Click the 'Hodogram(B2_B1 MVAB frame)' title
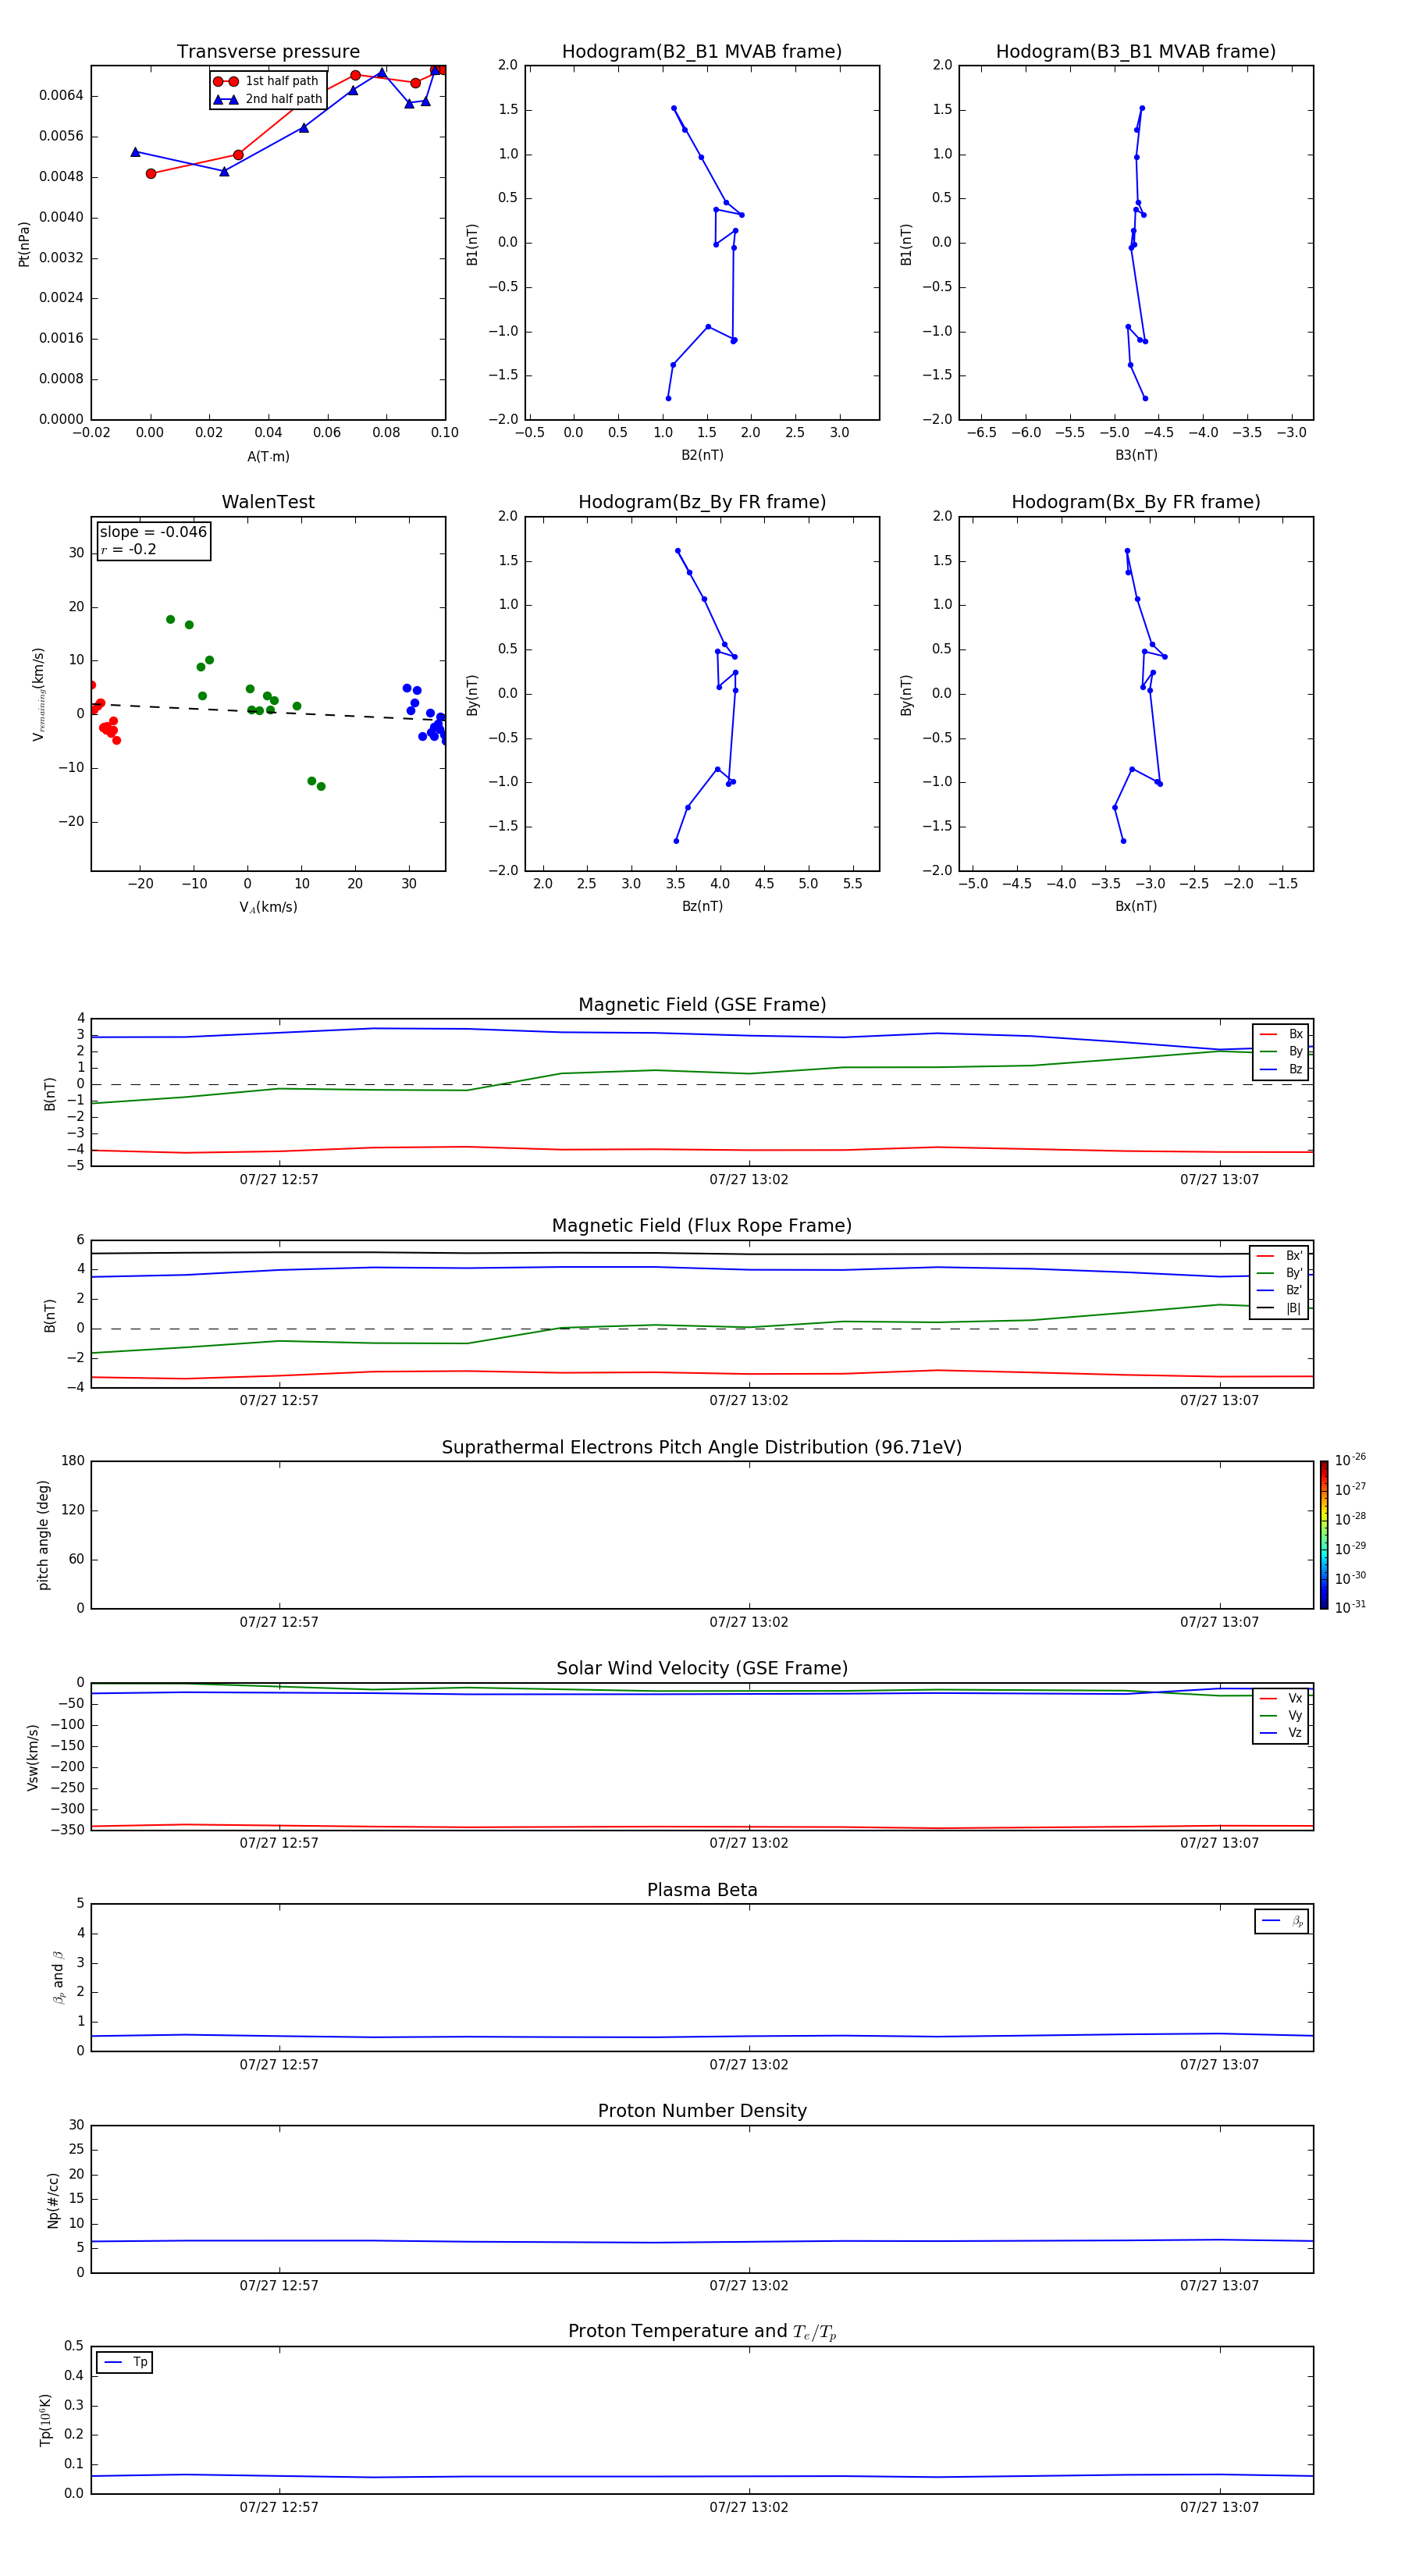 [x=701, y=51]
